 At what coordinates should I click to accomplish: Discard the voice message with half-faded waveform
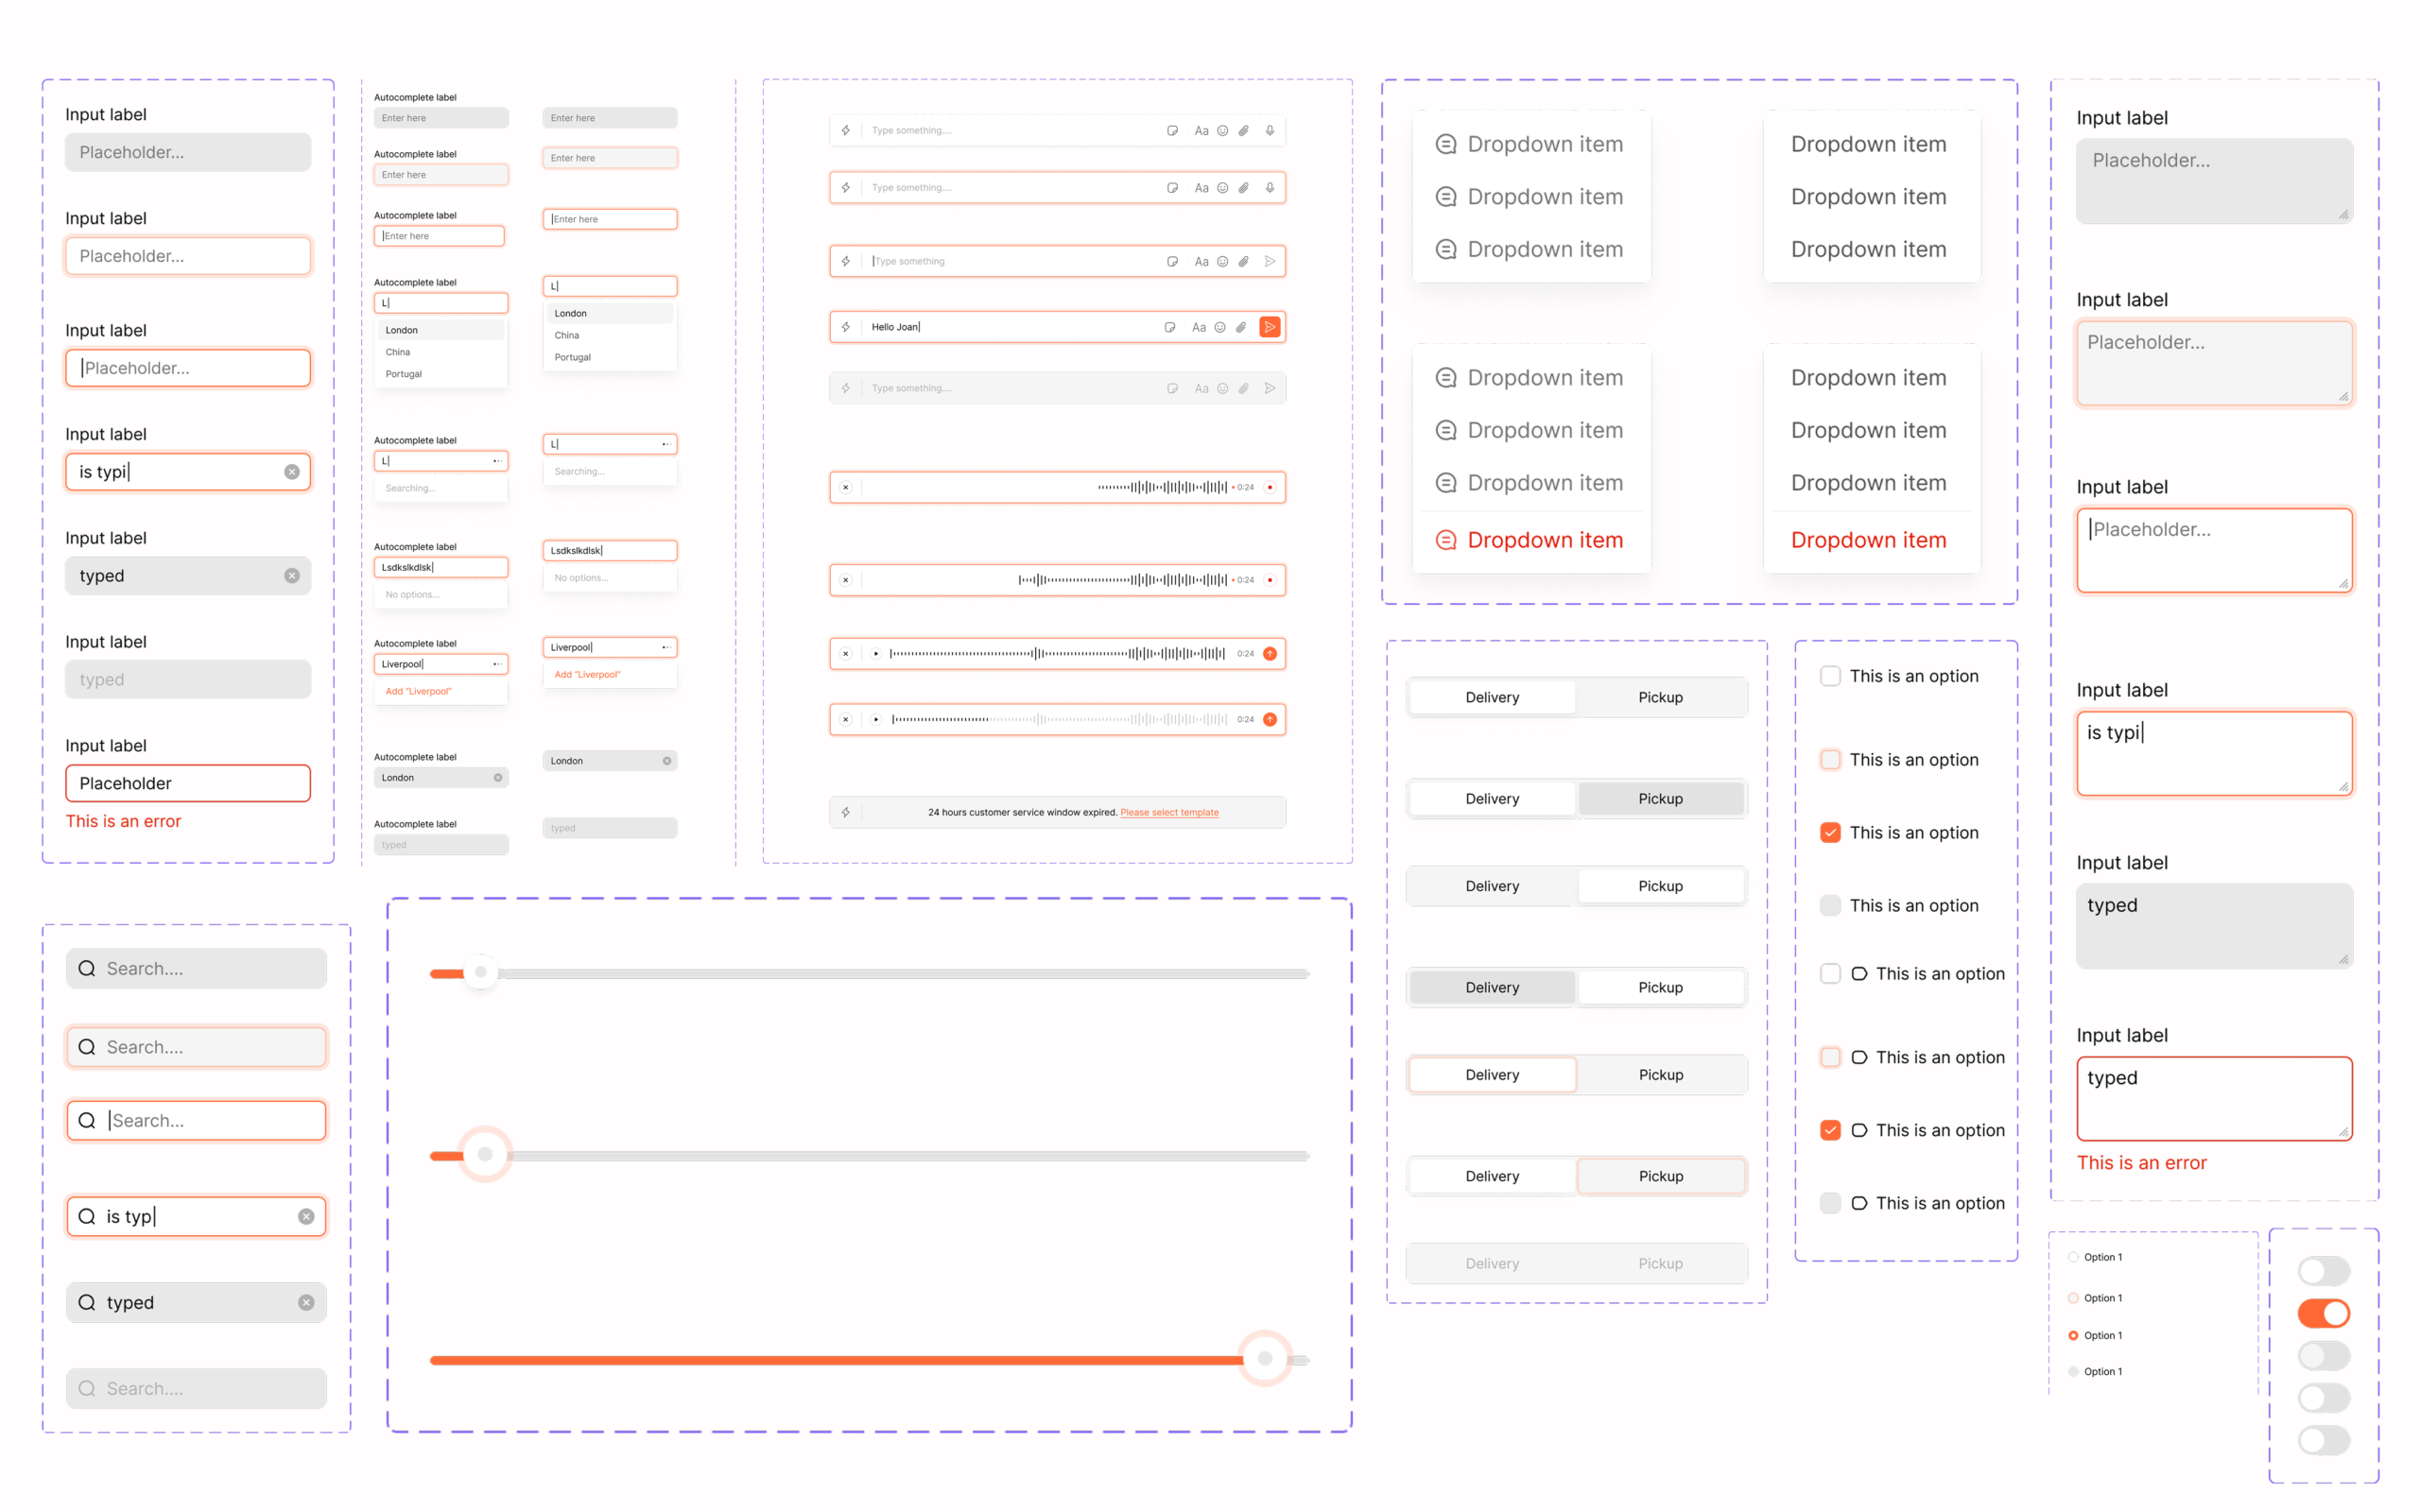[x=846, y=719]
